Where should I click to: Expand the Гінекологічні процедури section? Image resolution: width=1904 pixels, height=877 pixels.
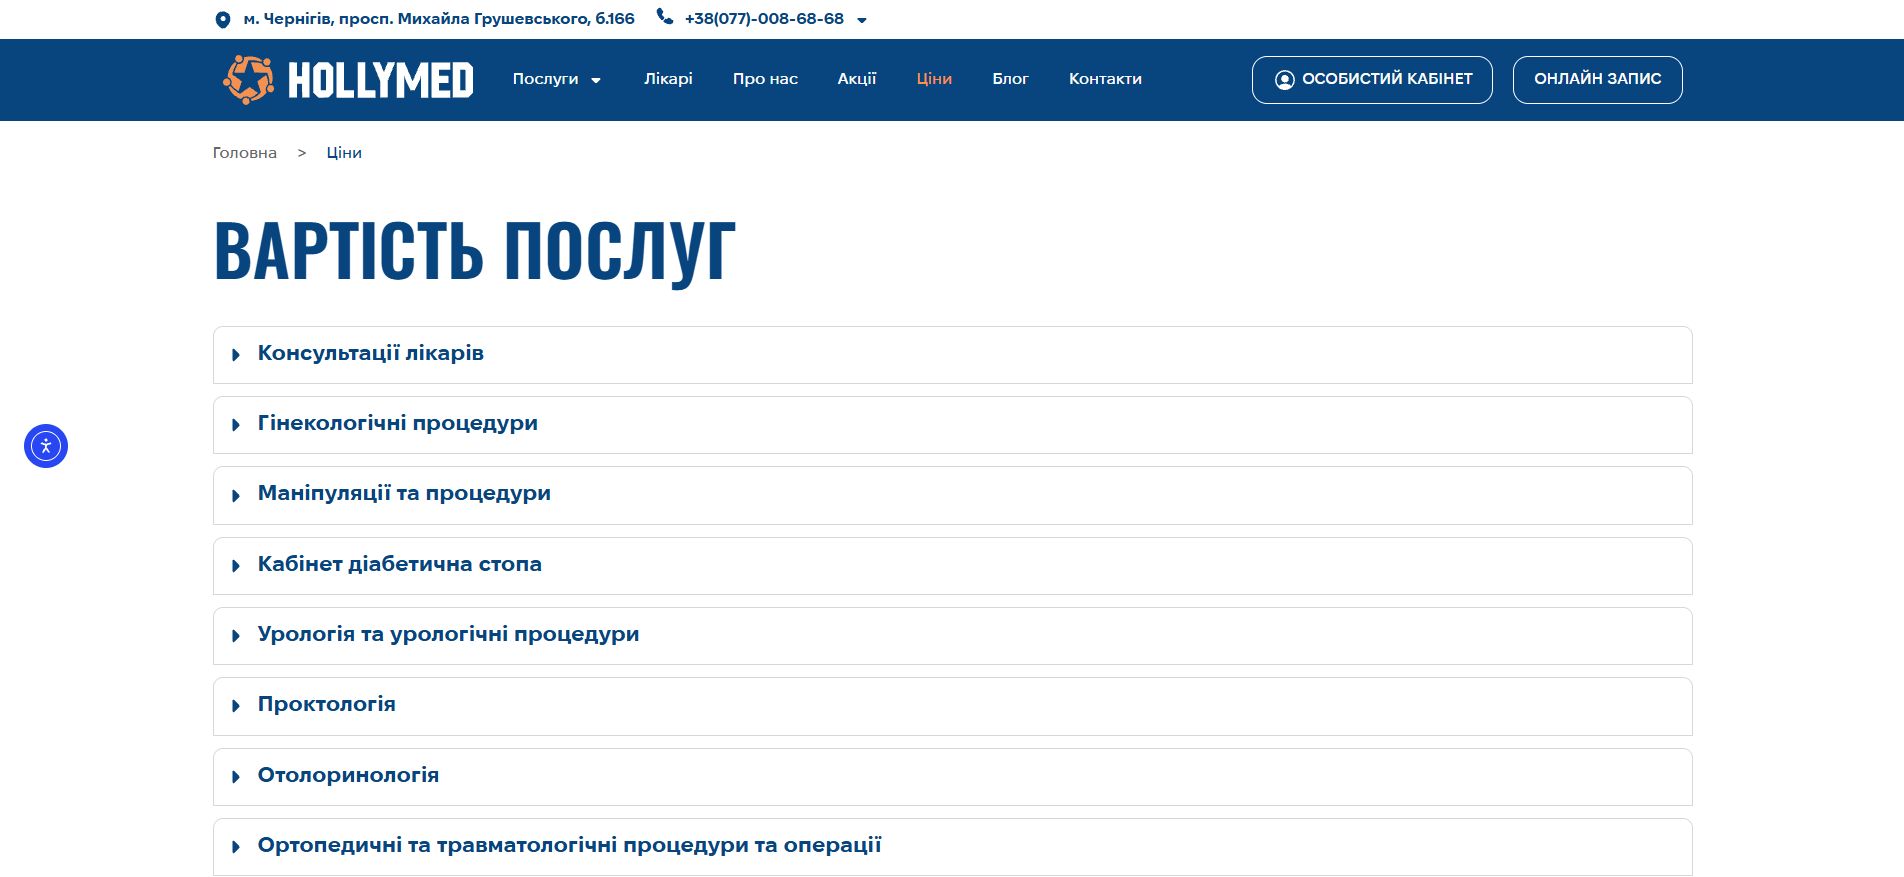(397, 424)
